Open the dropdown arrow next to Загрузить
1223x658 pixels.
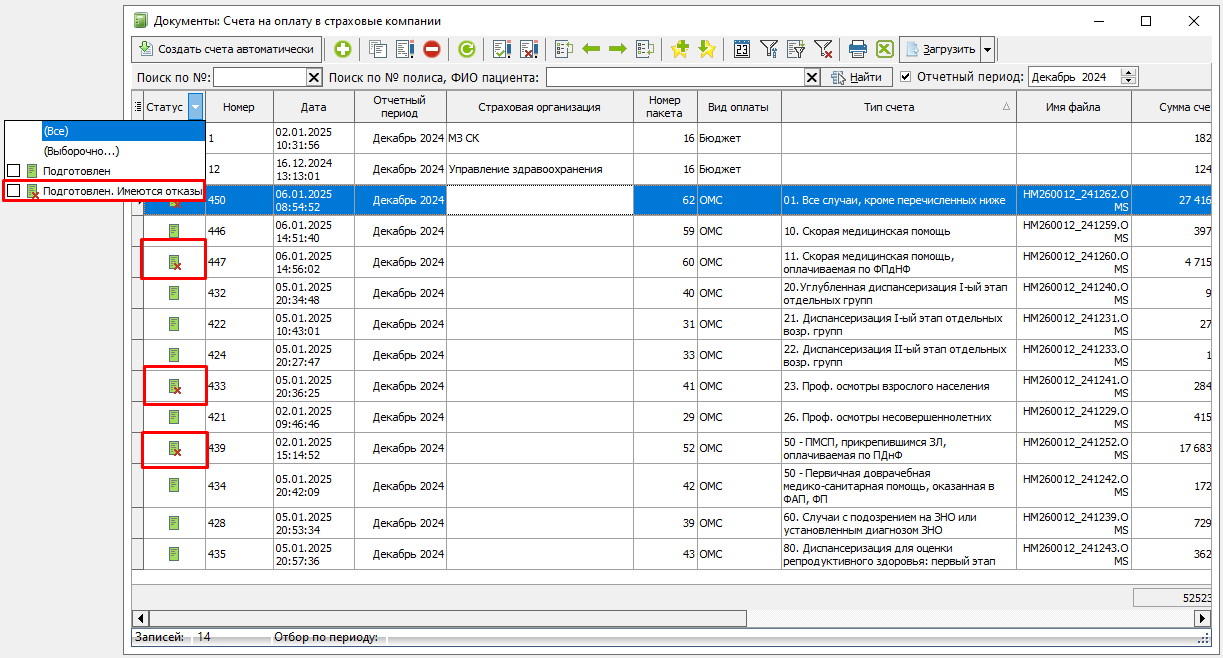pos(987,49)
